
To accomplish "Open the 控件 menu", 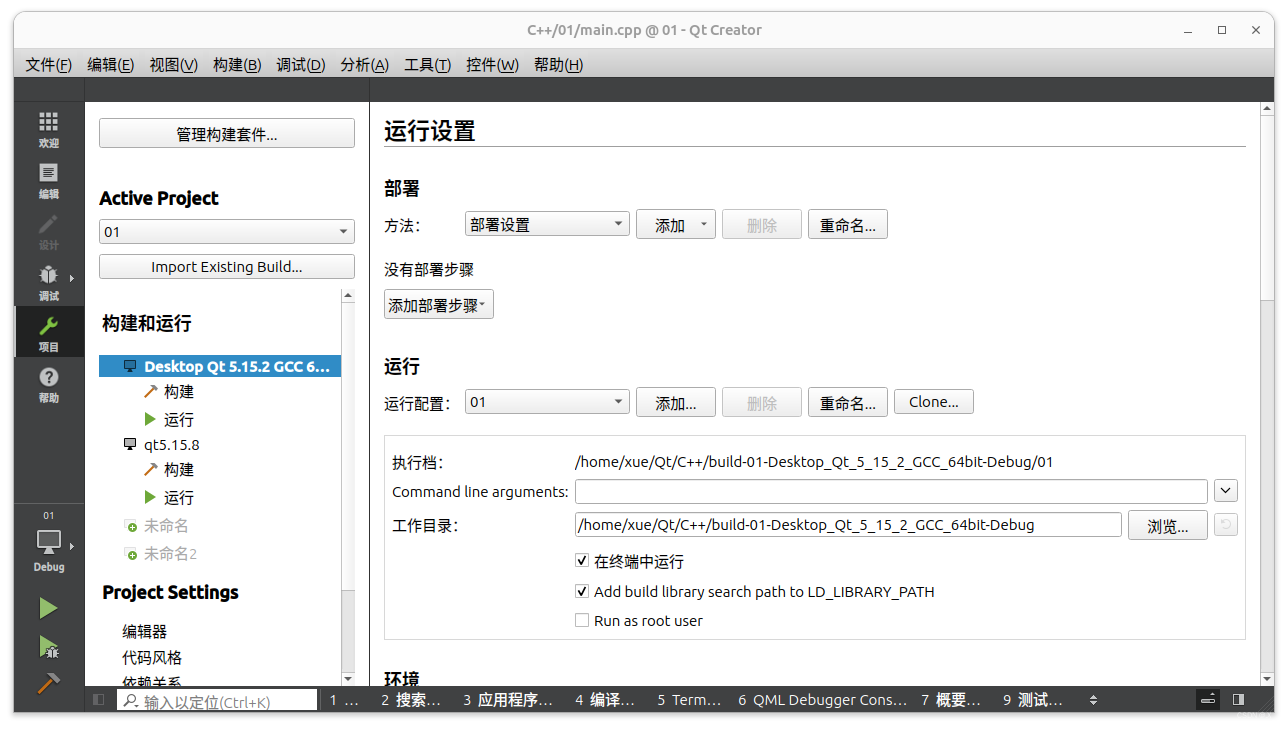I will click(492, 65).
